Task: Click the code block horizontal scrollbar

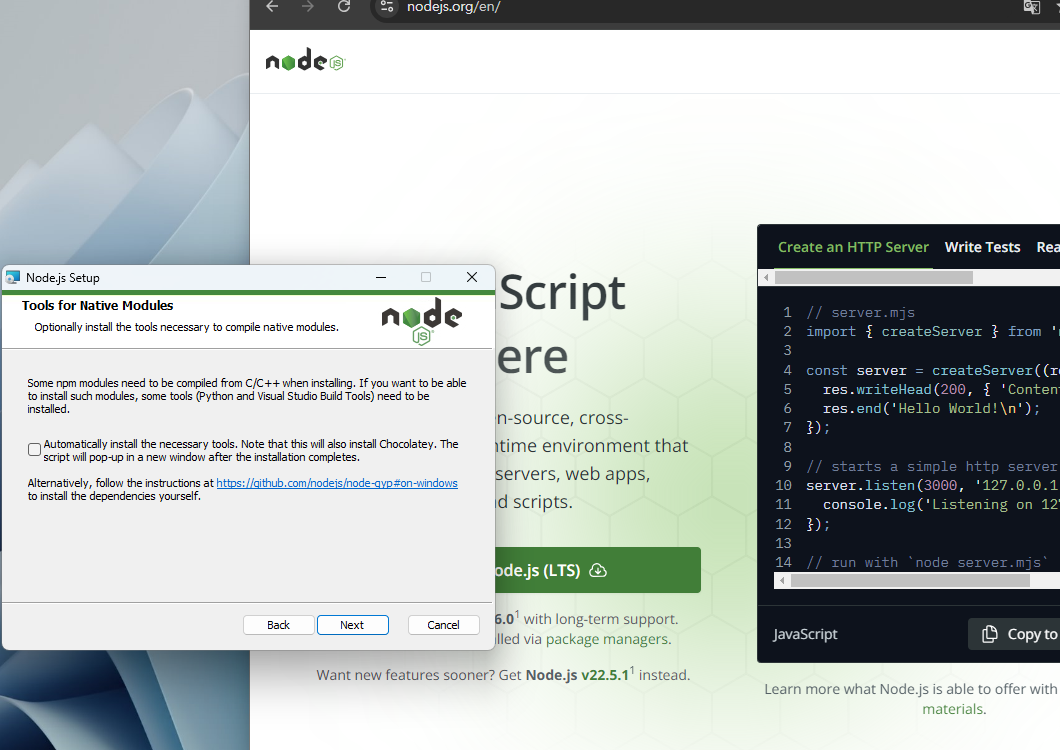Action: point(910,580)
